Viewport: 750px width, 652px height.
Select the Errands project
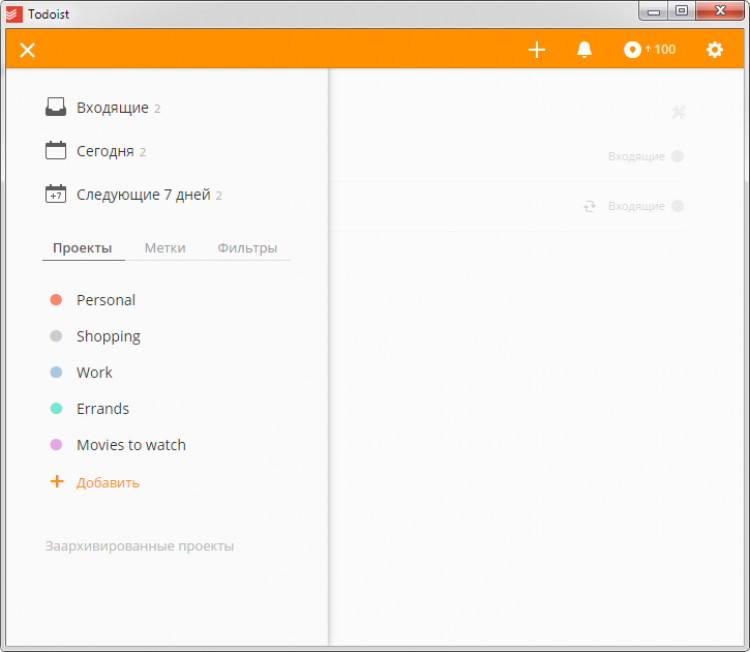pyautogui.click(x=103, y=409)
